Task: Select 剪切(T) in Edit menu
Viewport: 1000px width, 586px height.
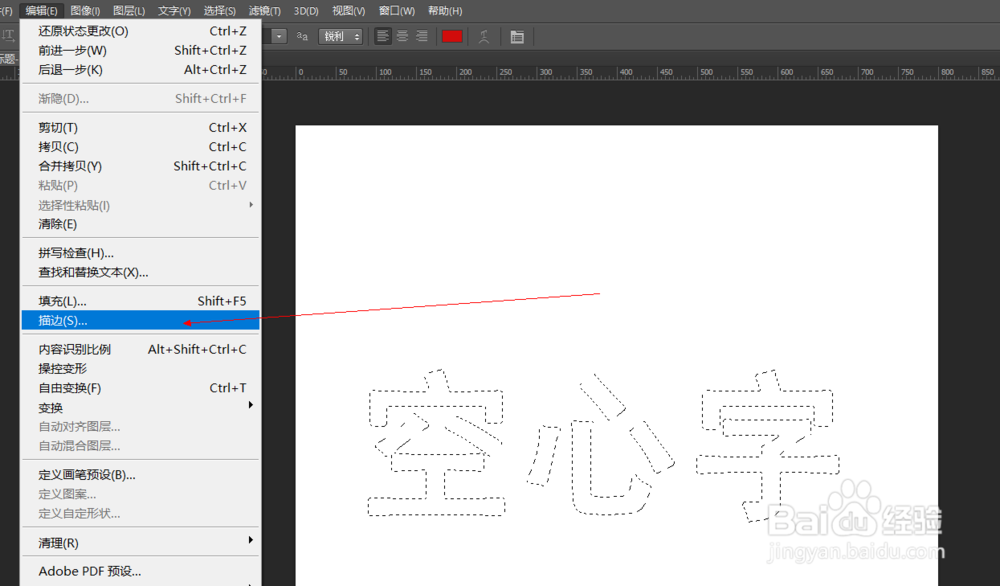Action: 140,128
